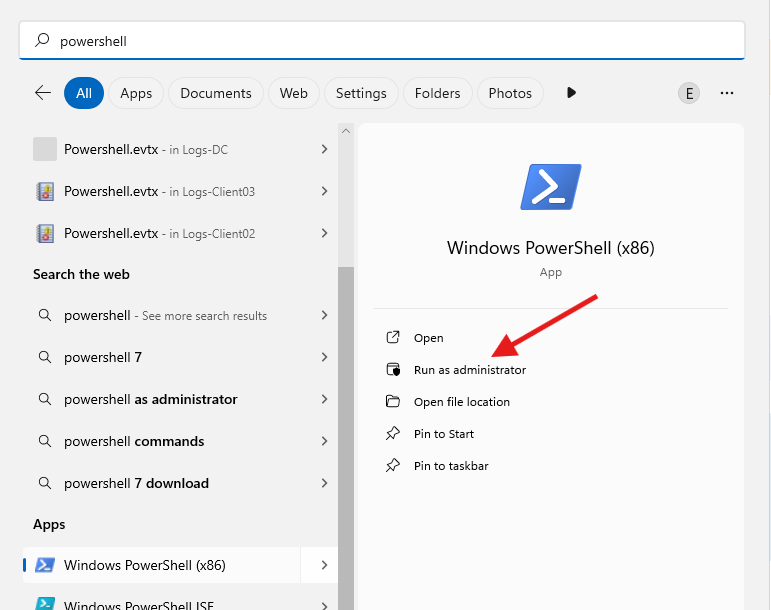Switch to the Apps filter tab
The height and width of the screenshot is (610, 771).
(x=136, y=93)
